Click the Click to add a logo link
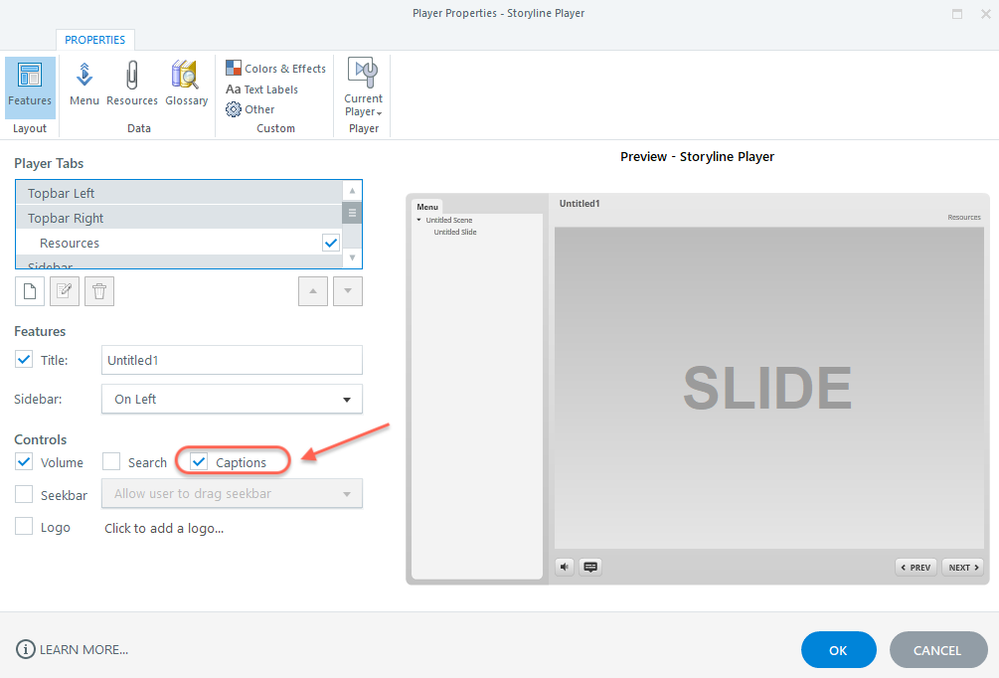Screen dimensions: 999x678 click(164, 528)
